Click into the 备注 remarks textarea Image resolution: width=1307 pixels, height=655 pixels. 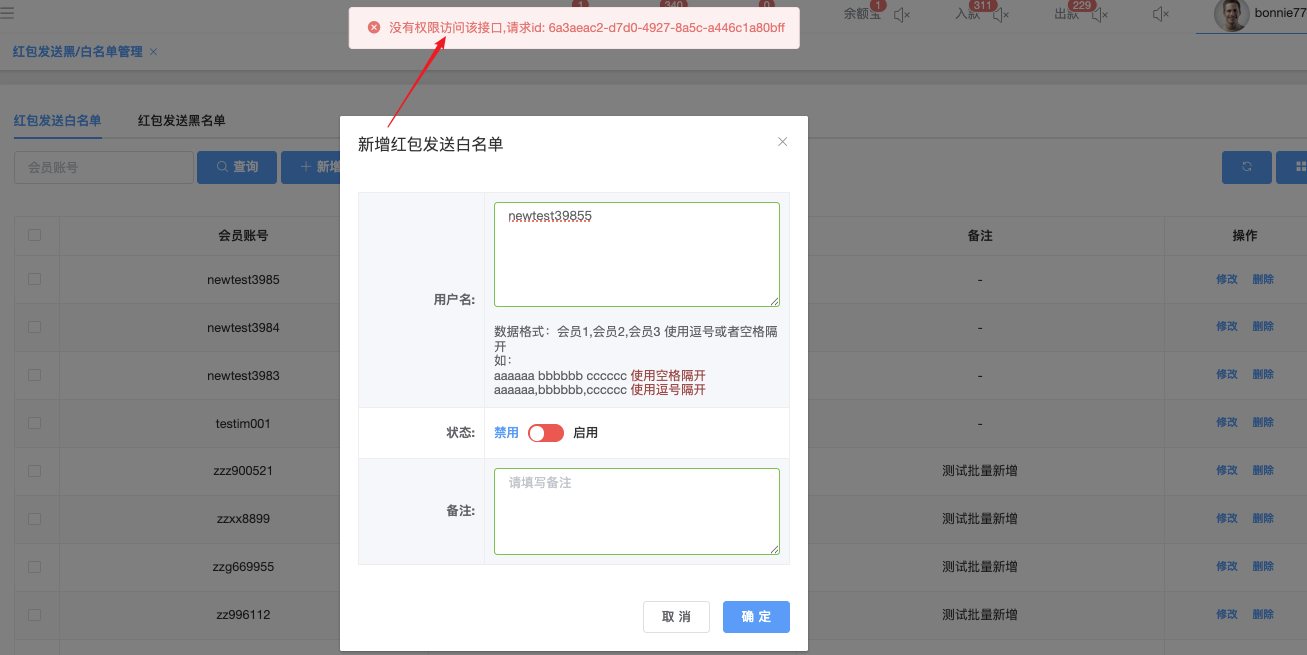[x=636, y=511]
